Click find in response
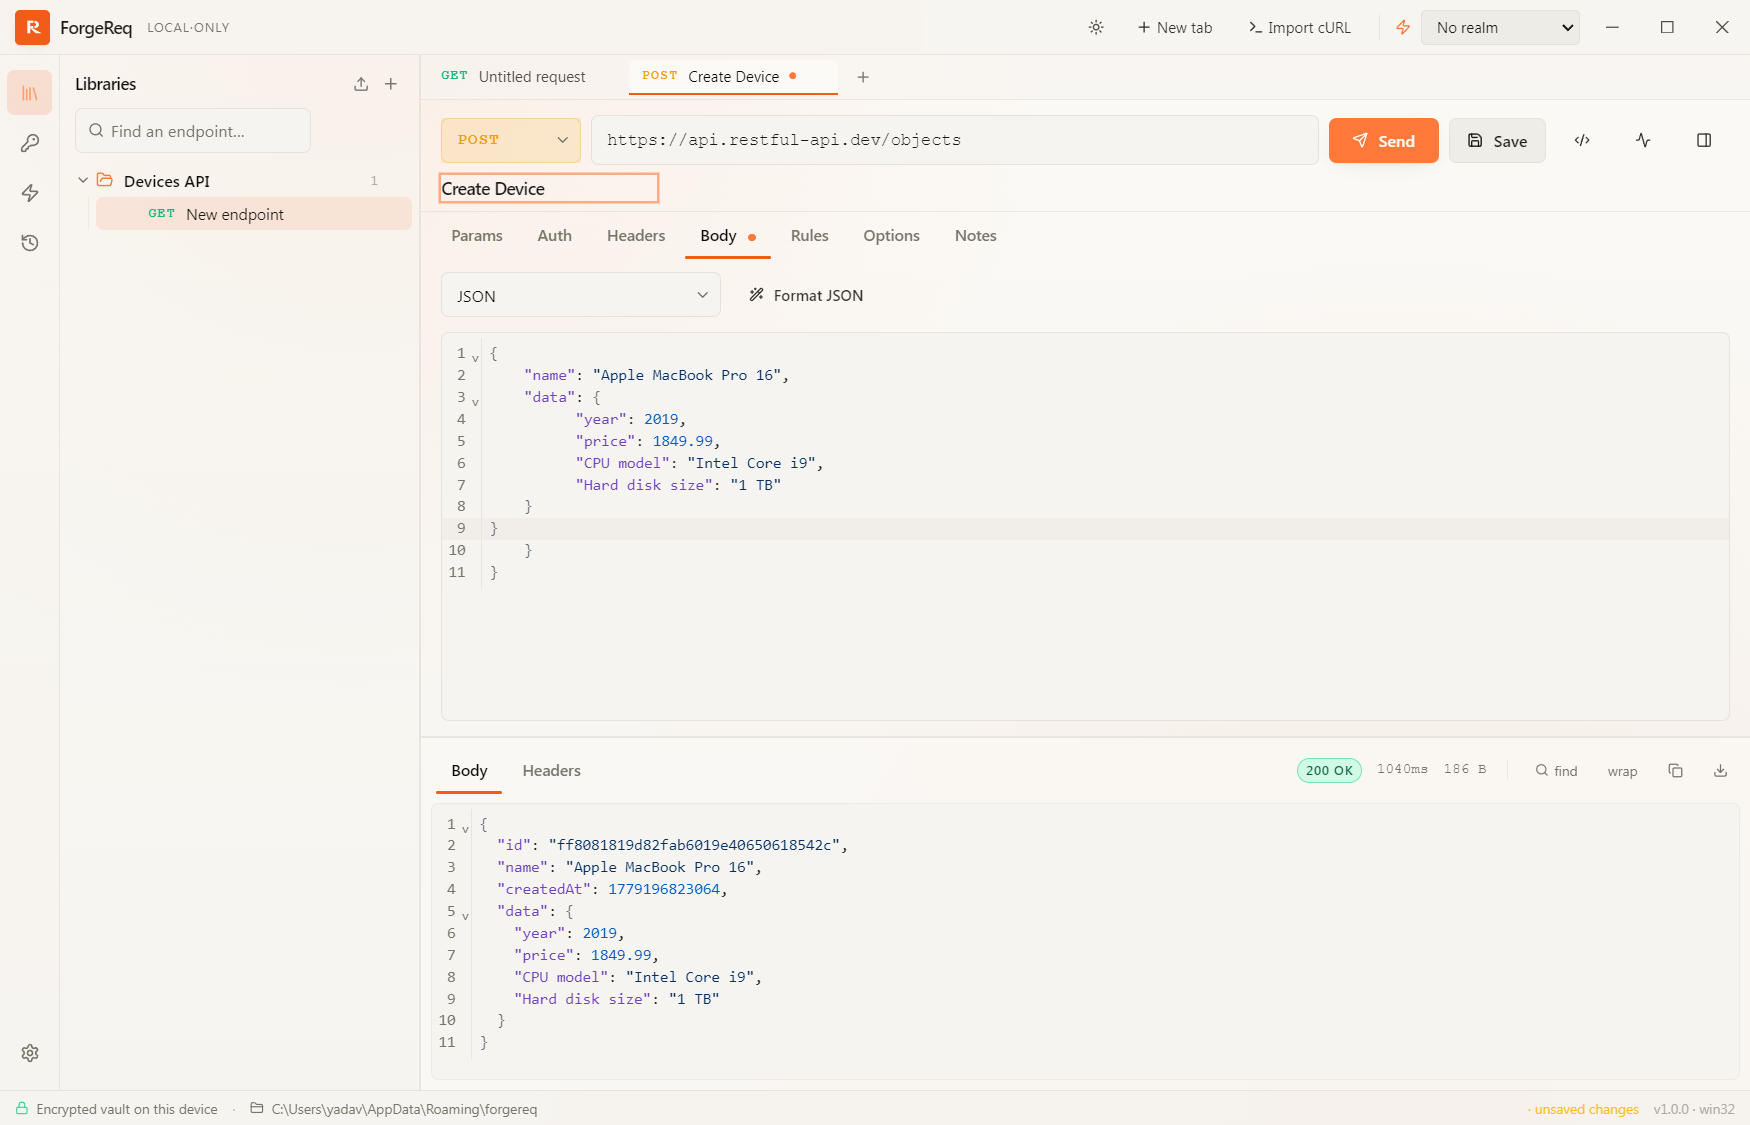Viewport: 1750px width, 1125px height. (x=1556, y=771)
